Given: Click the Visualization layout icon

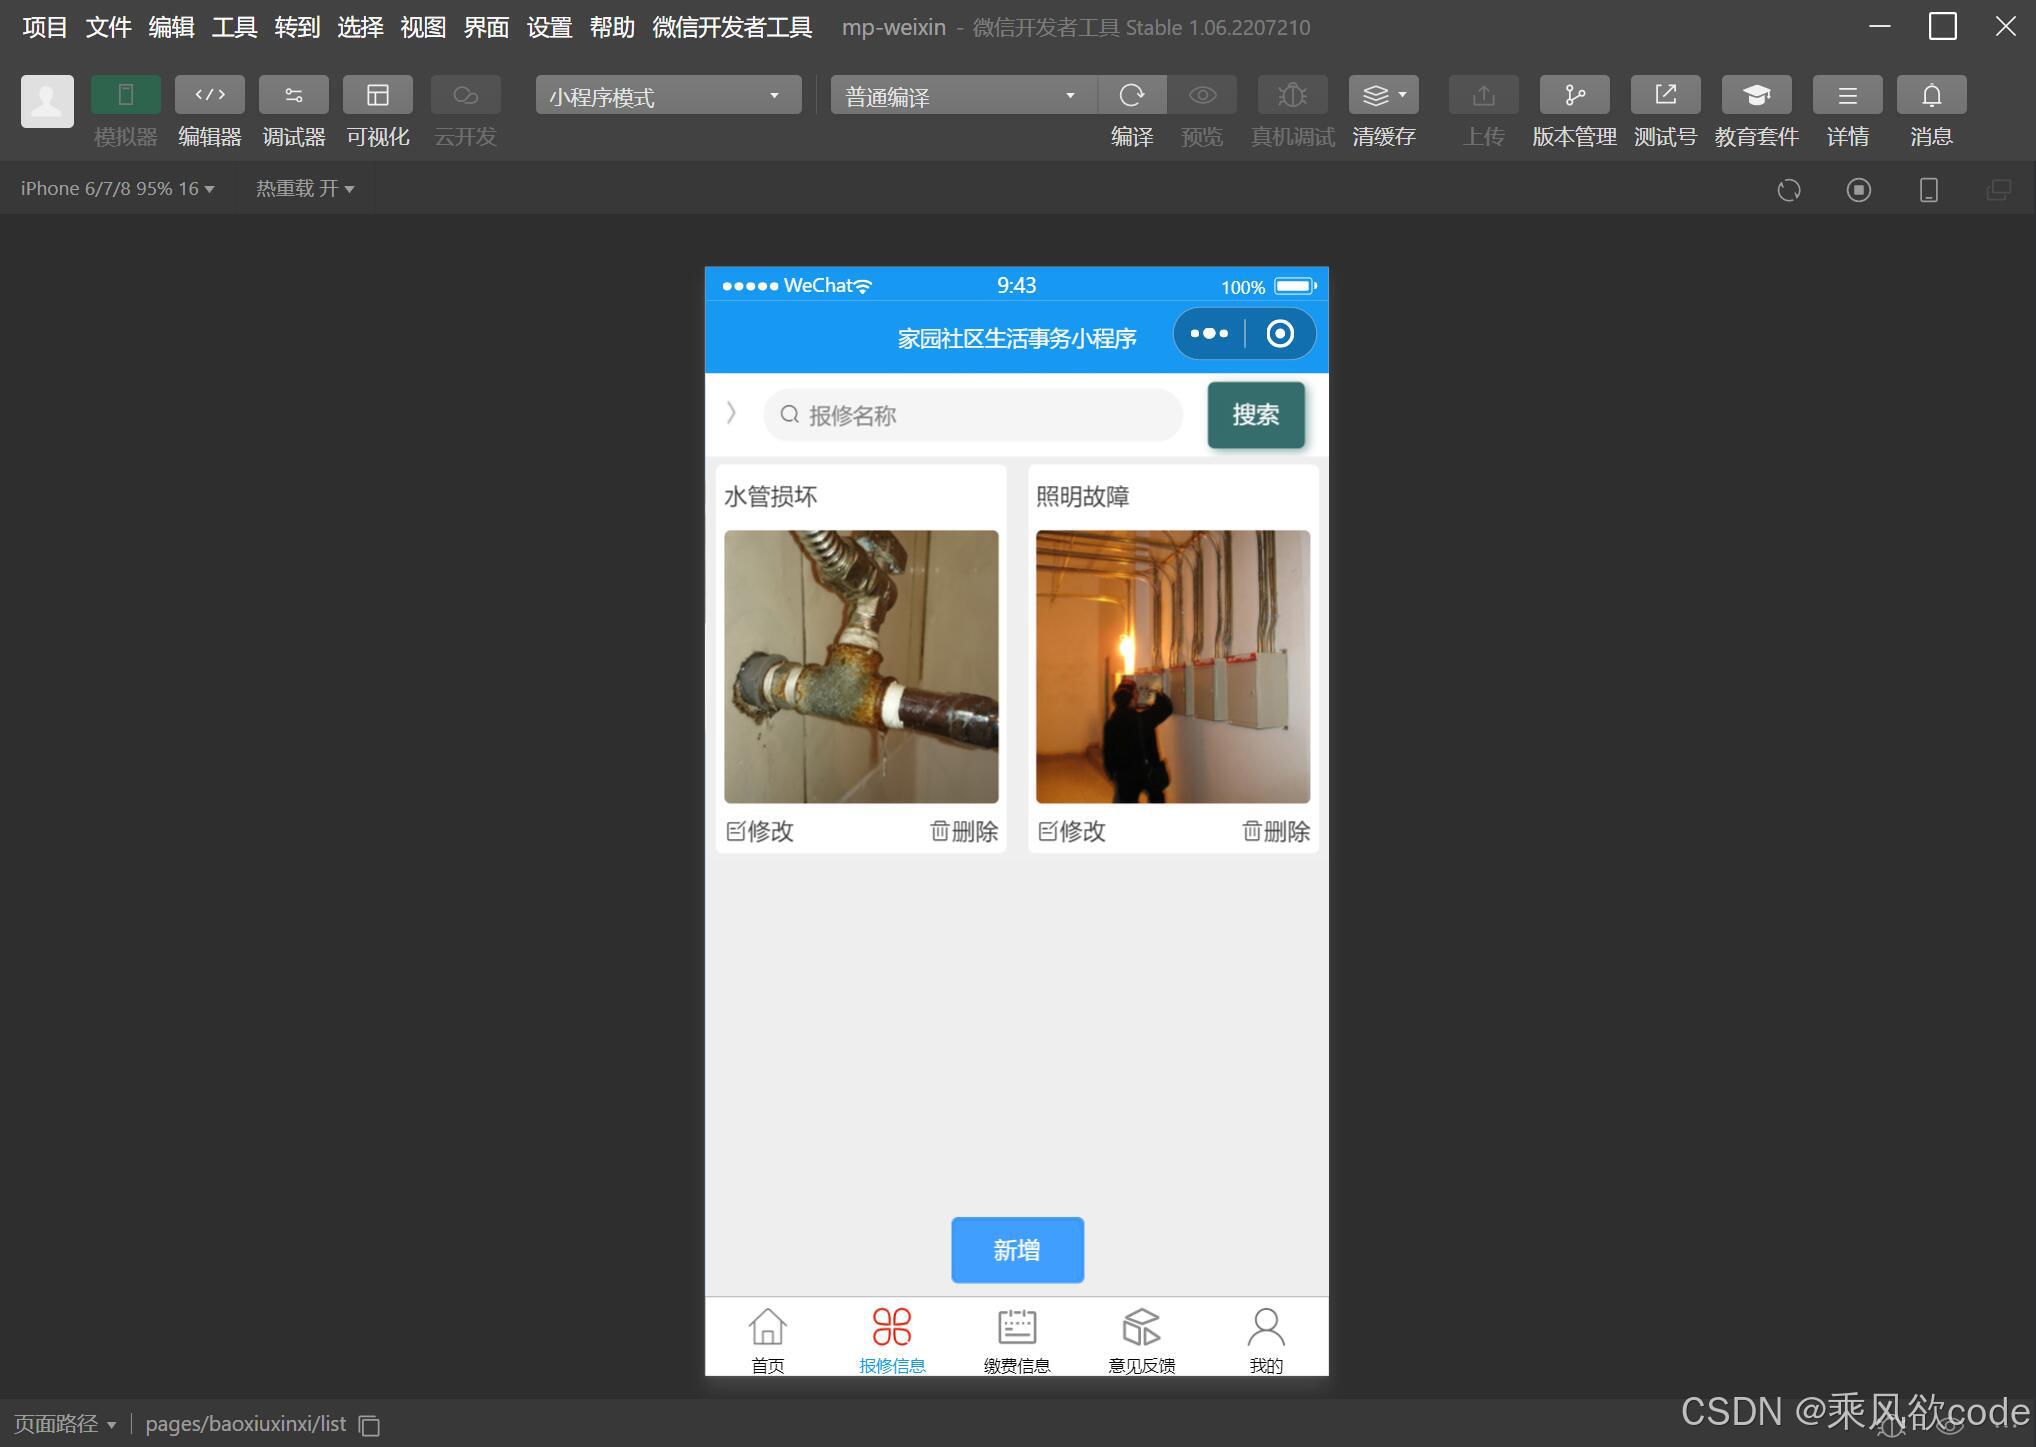Looking at the screenshot, I should click(377, 95).
